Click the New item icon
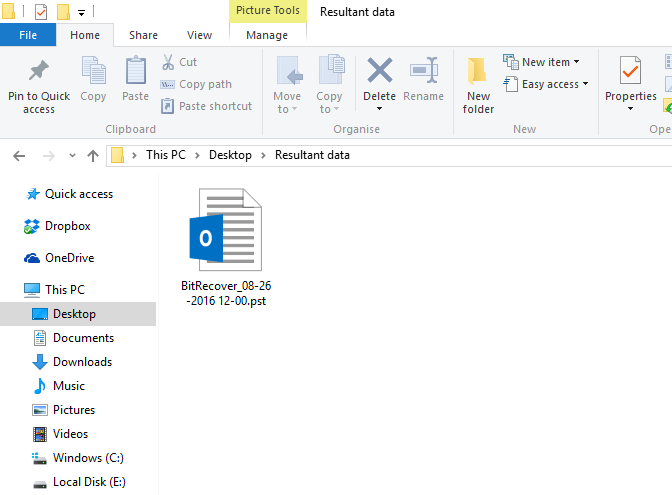 coord(511,62)
